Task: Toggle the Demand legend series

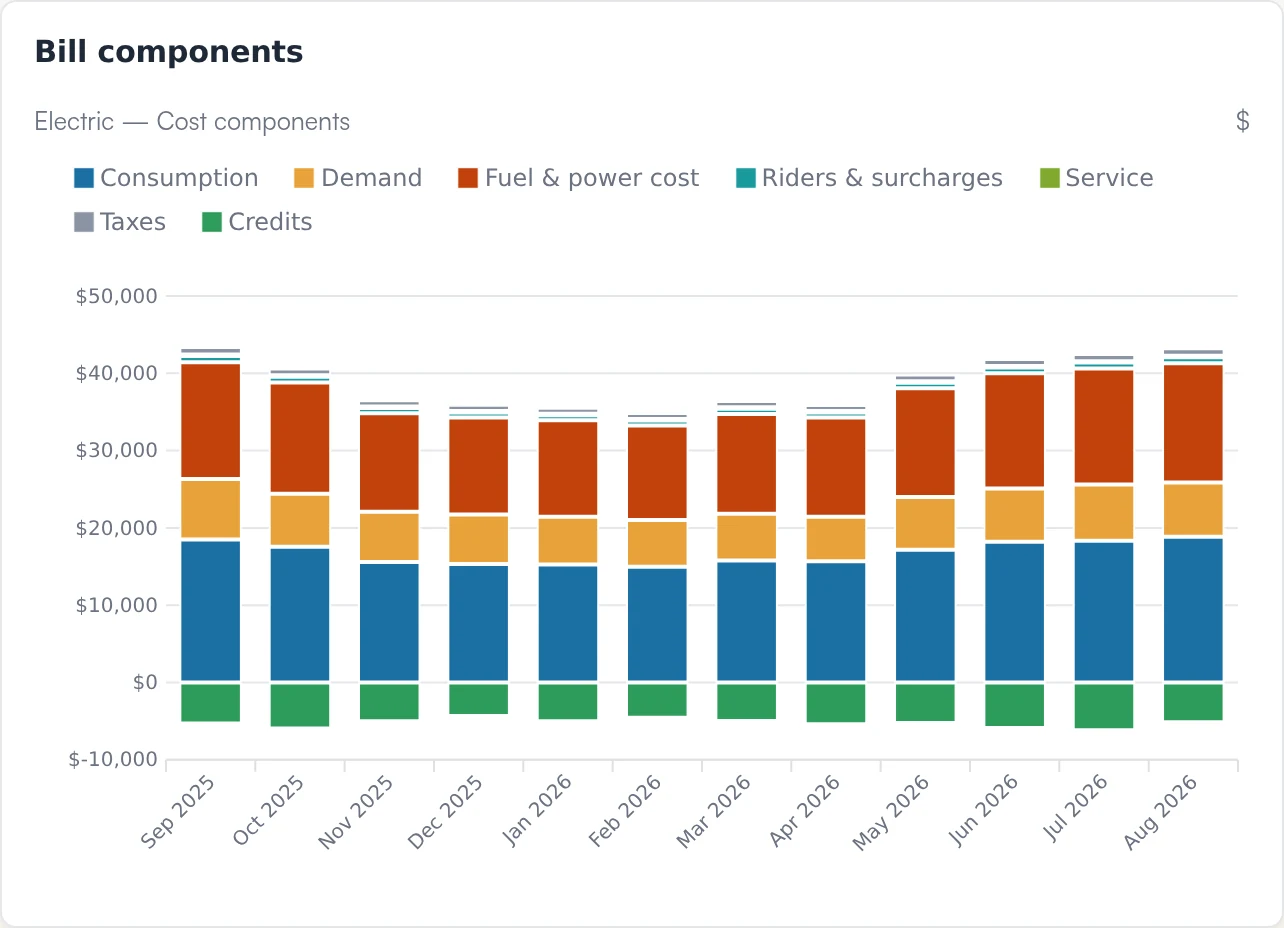Action: click(x=358, y=178)
